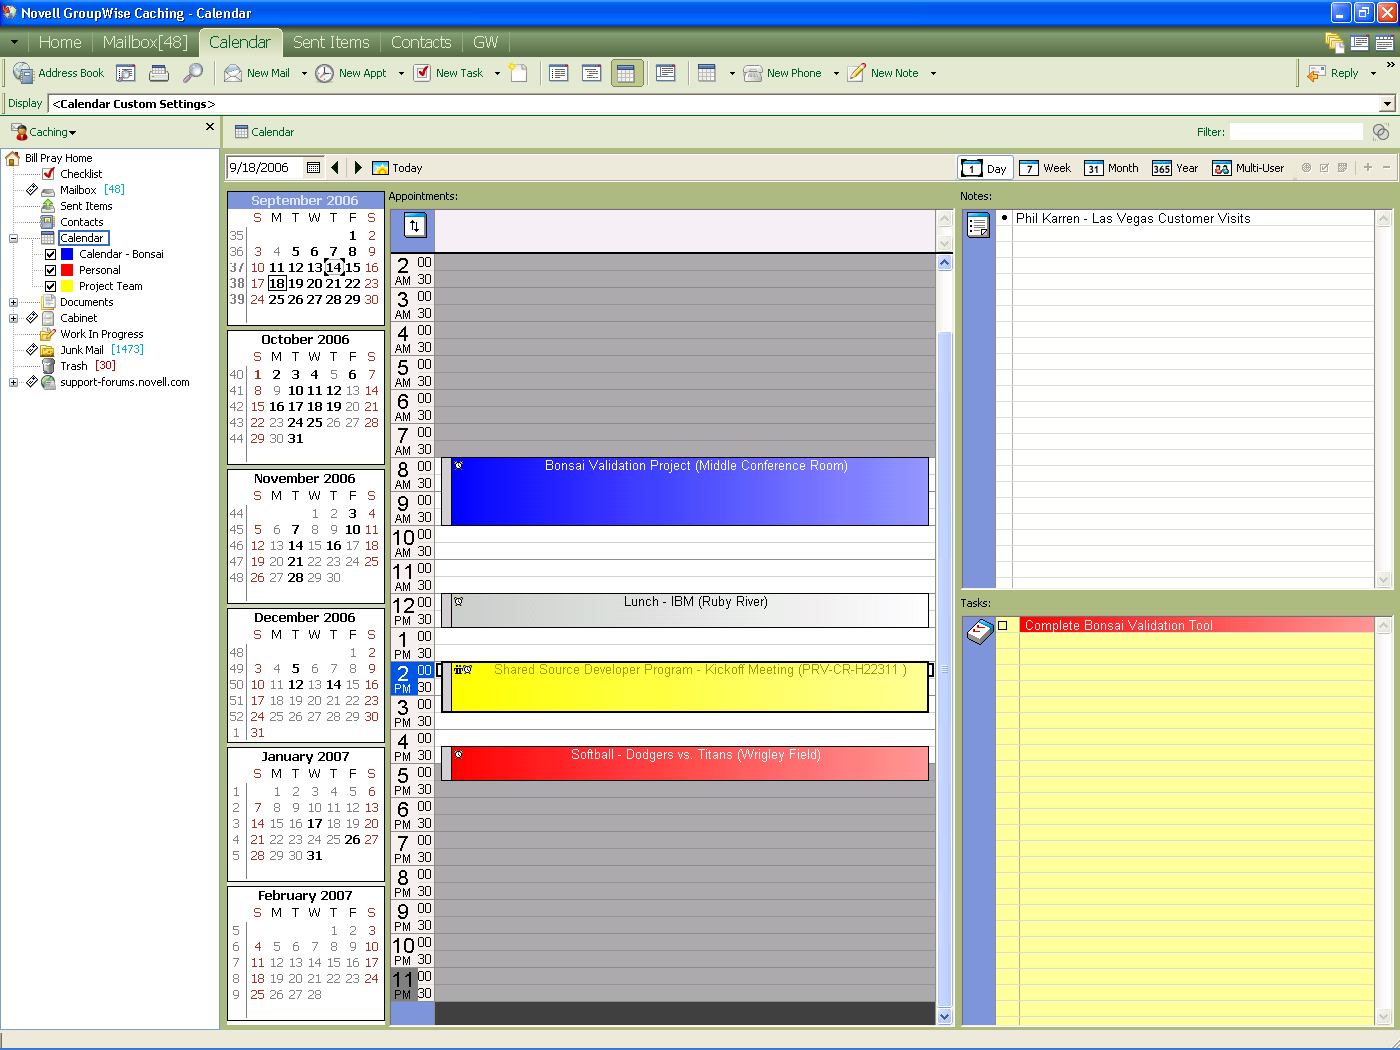Image resolution: width=1400 pixels, height=1050 pixels.
Task: Open the Display settings dropdown arrow
Action: 1387,104
